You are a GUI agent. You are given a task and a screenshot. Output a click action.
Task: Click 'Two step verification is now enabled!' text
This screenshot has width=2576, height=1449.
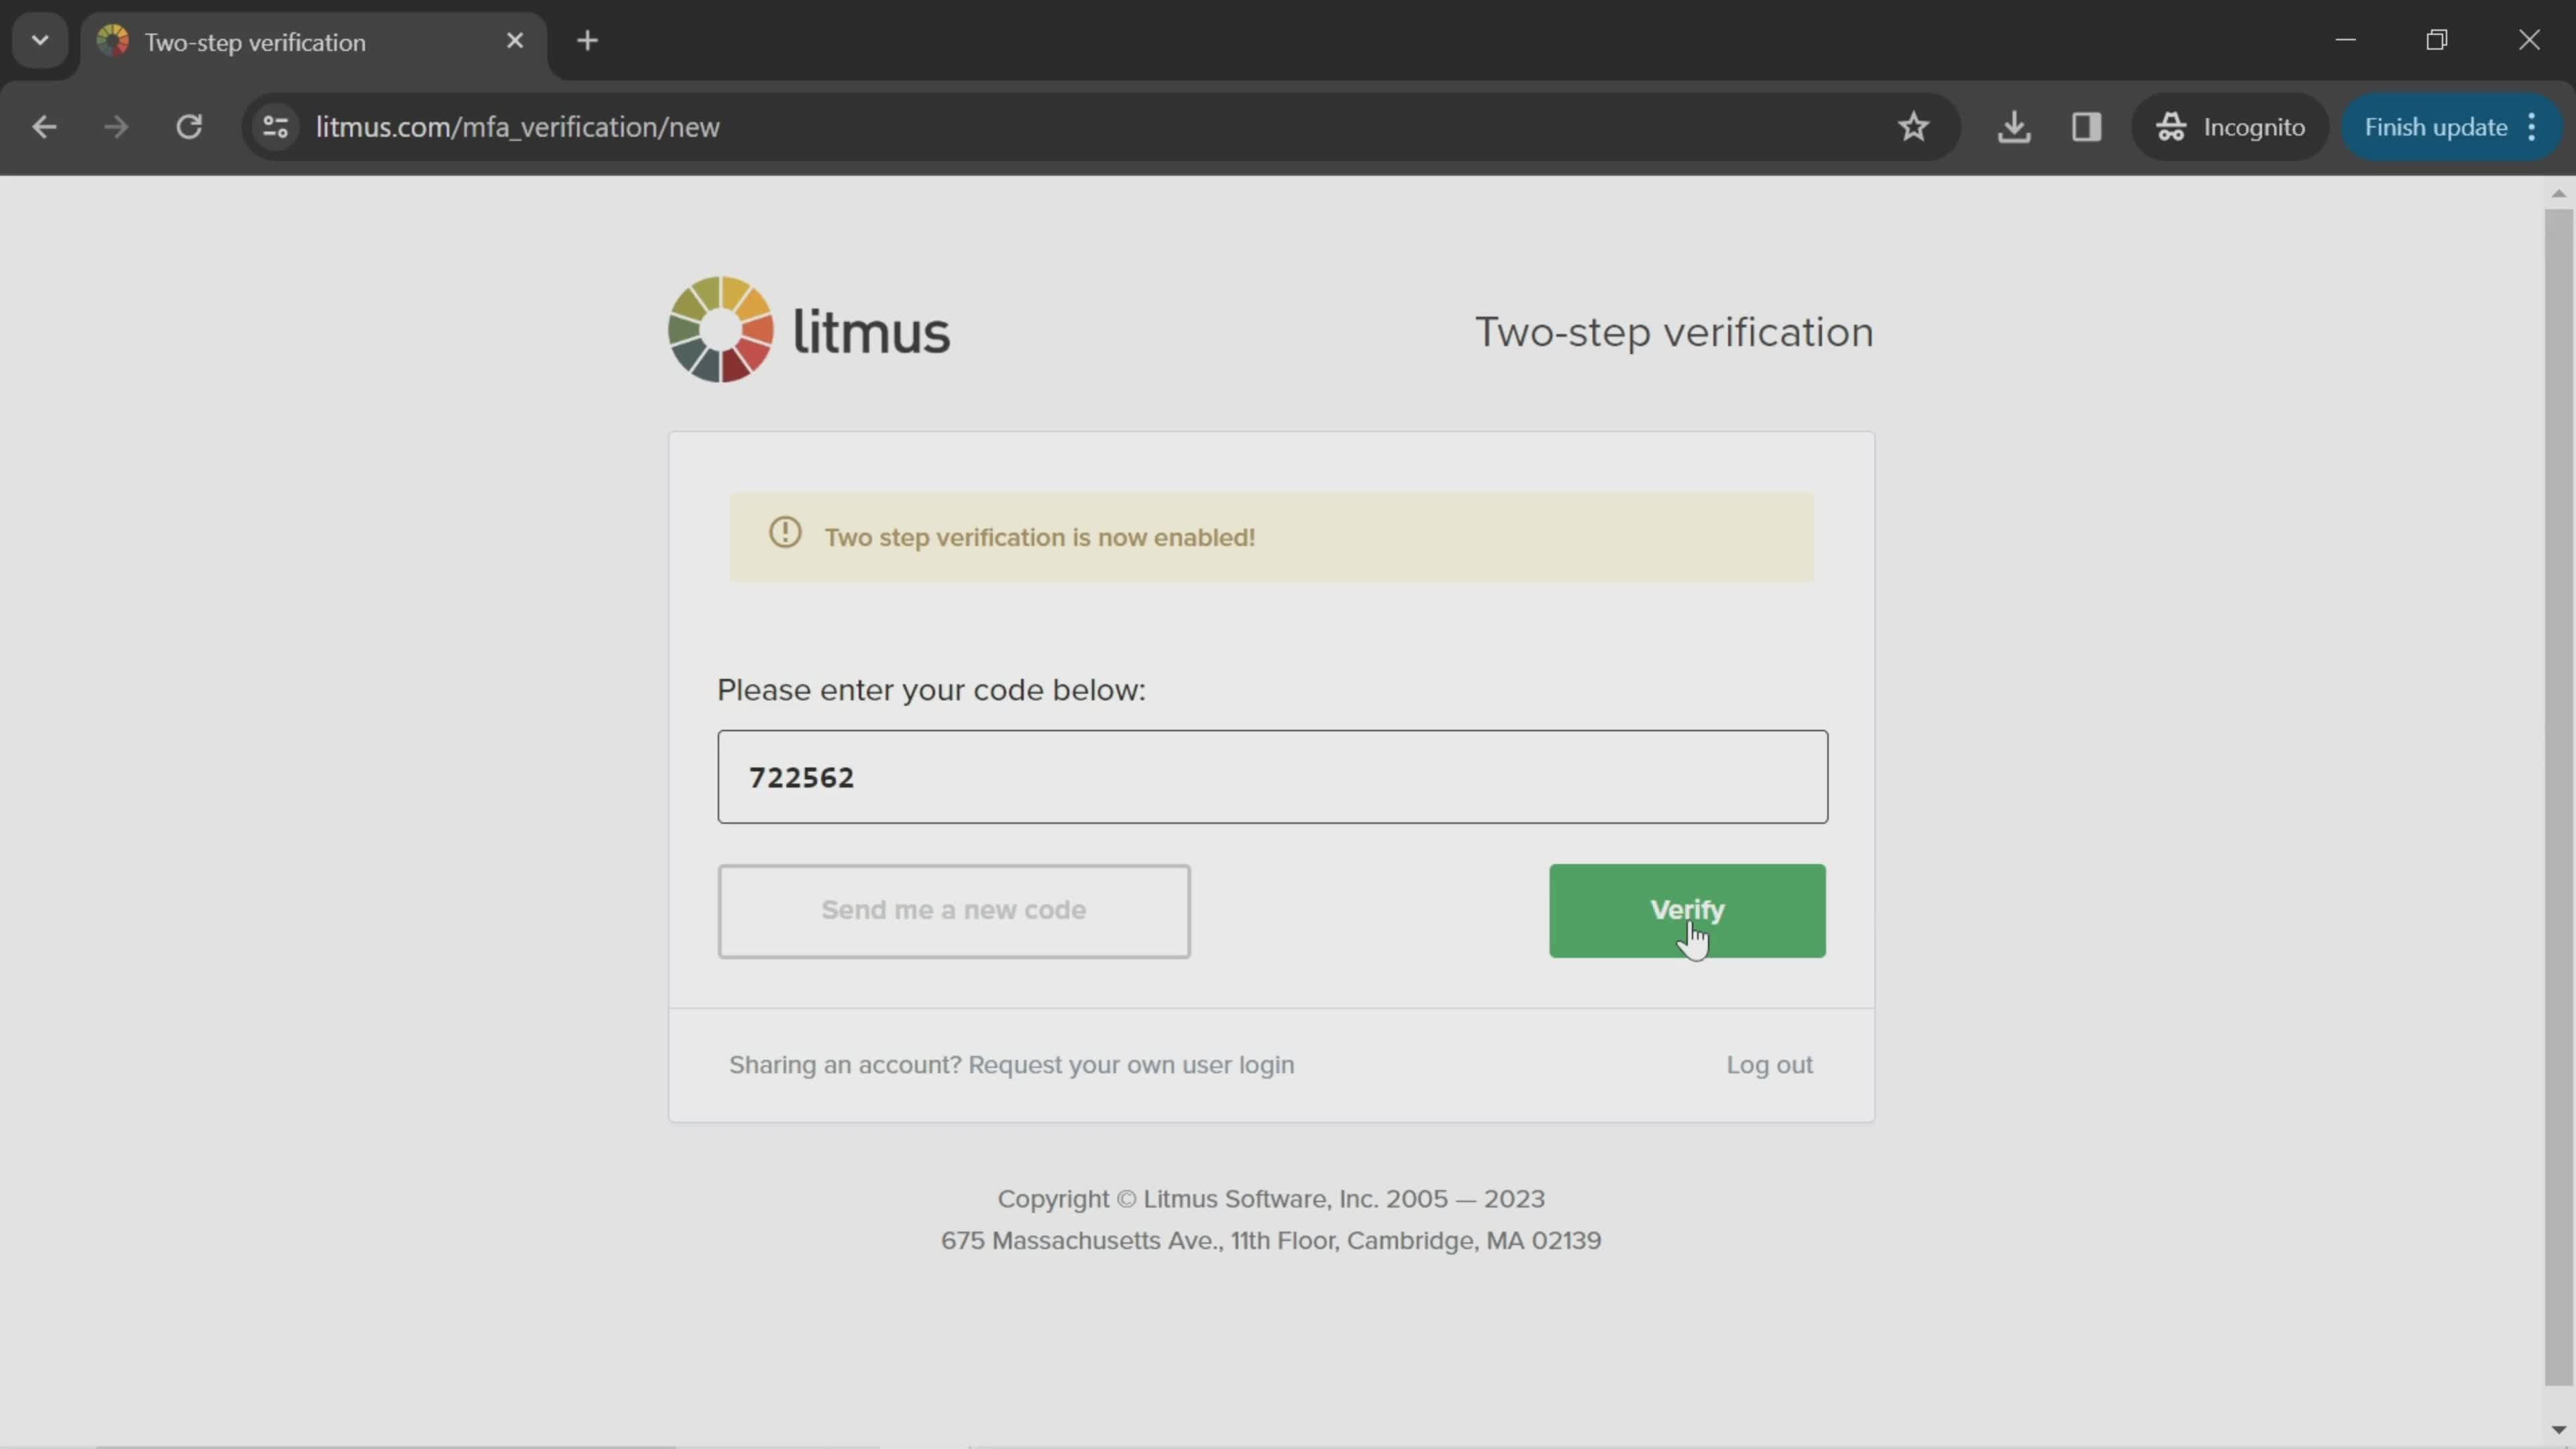pos(1039,538)
